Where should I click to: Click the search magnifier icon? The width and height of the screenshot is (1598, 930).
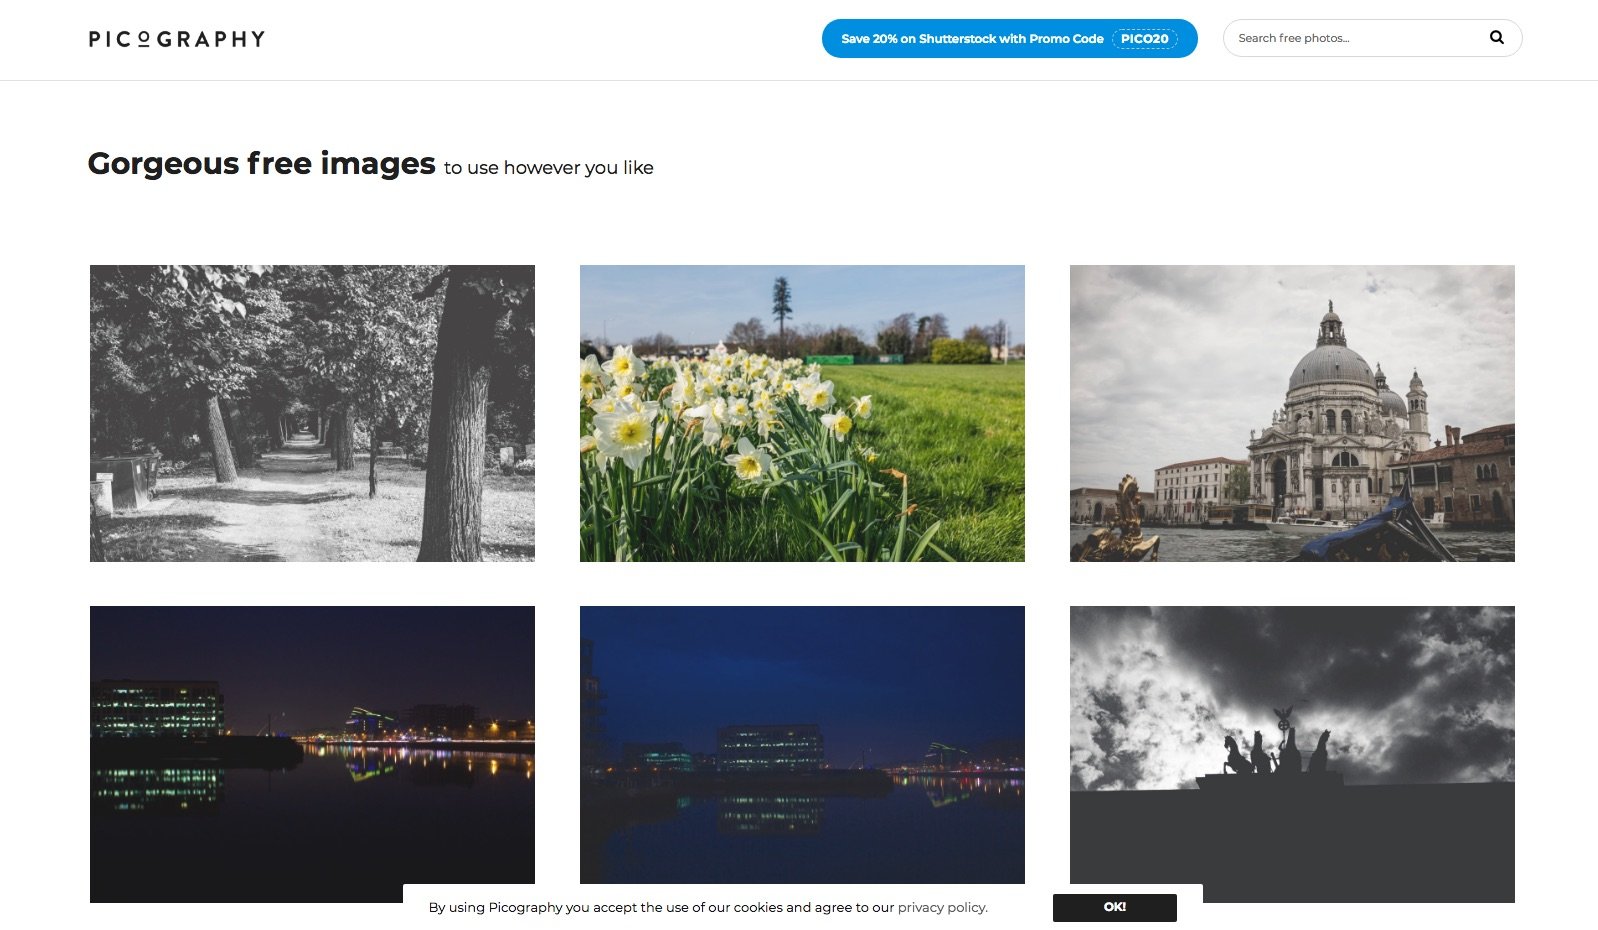[1497, 38]
